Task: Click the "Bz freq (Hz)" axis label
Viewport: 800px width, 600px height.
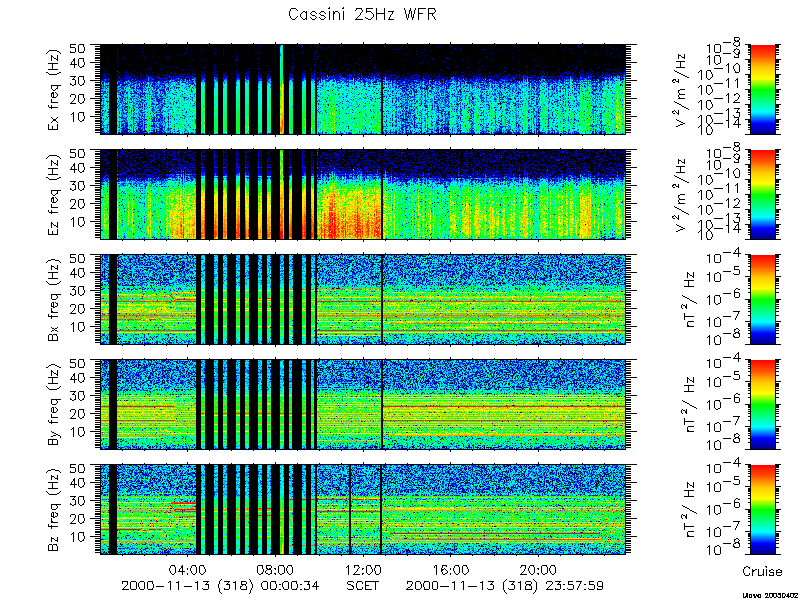Action: click(x=54, y=510)
